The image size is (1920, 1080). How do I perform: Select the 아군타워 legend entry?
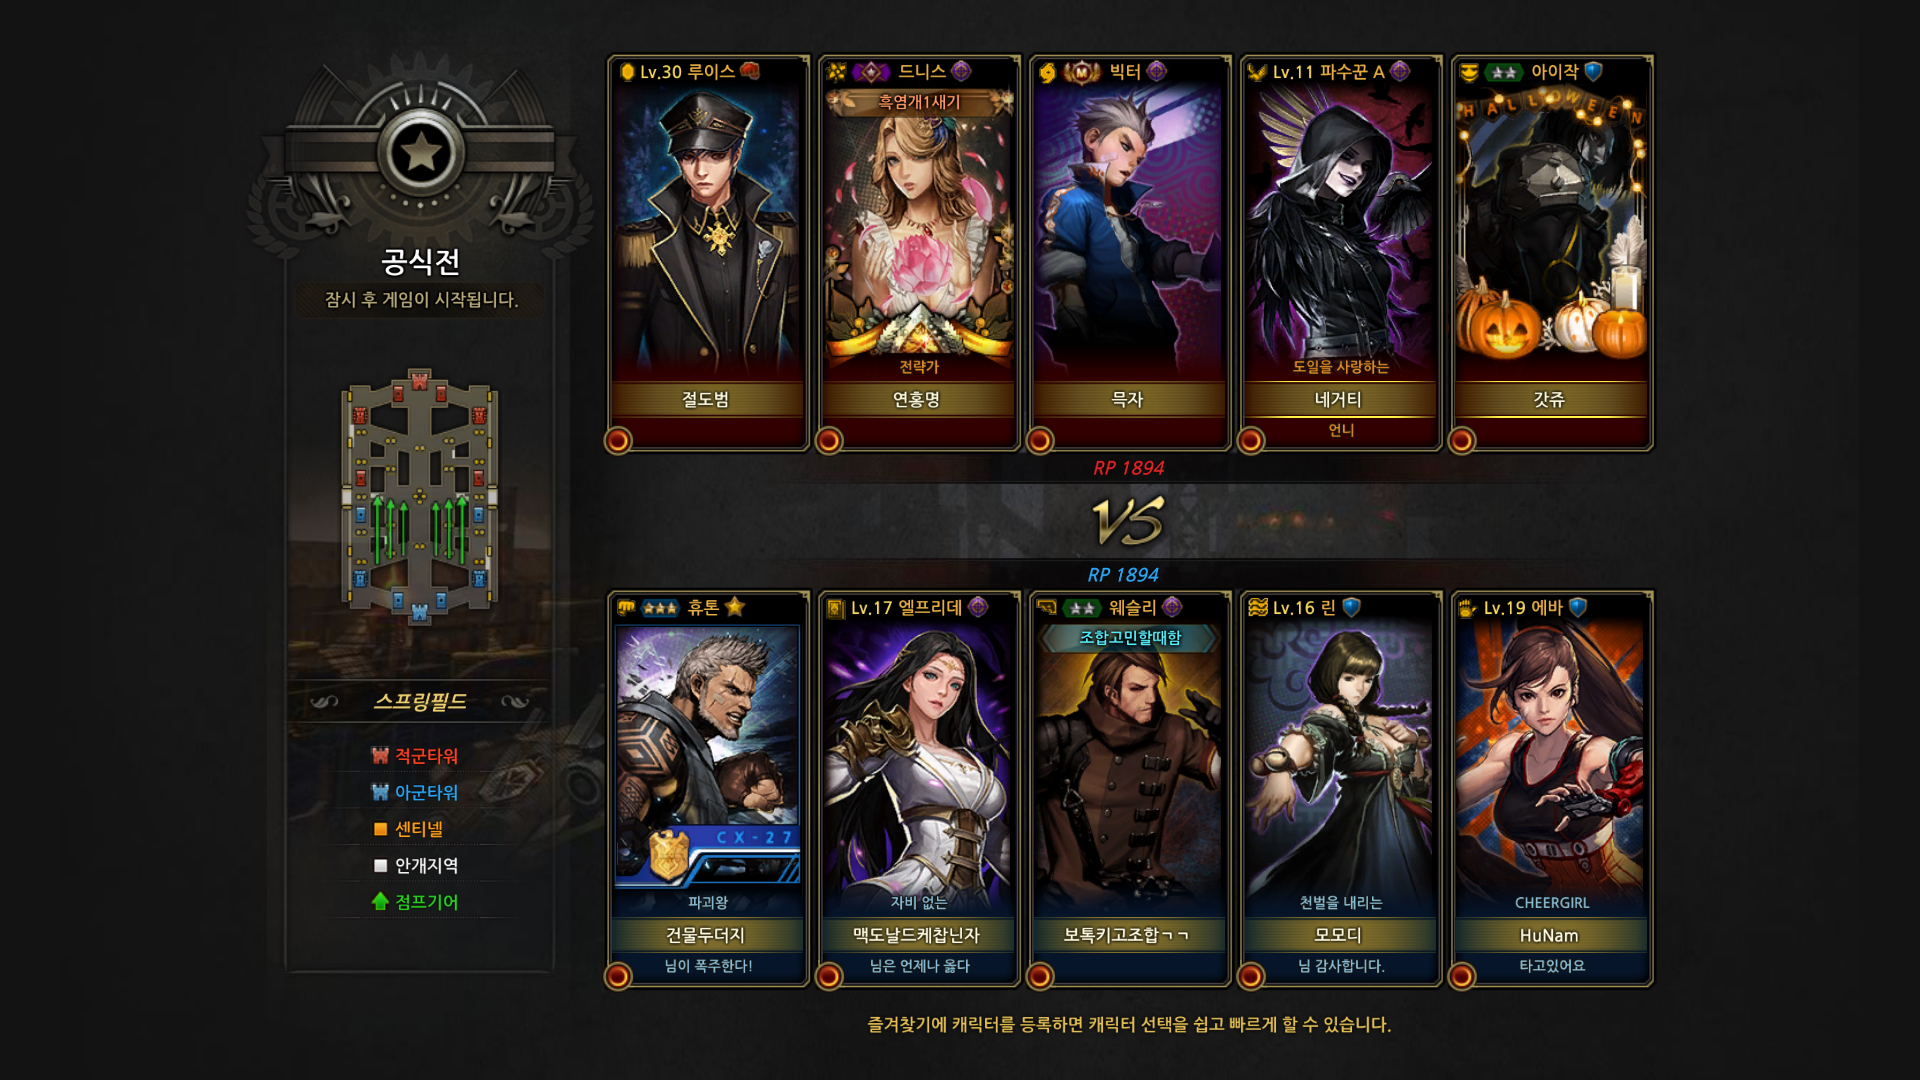pos(415,792)
